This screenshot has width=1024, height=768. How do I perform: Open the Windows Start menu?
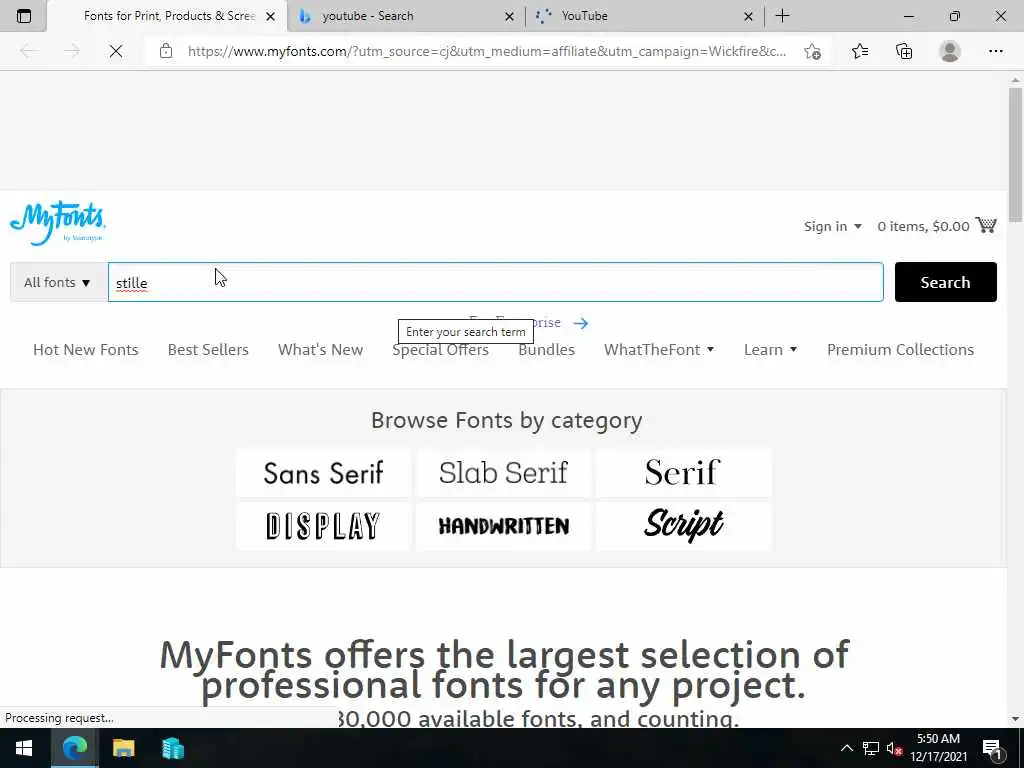(x=24, y=748)
